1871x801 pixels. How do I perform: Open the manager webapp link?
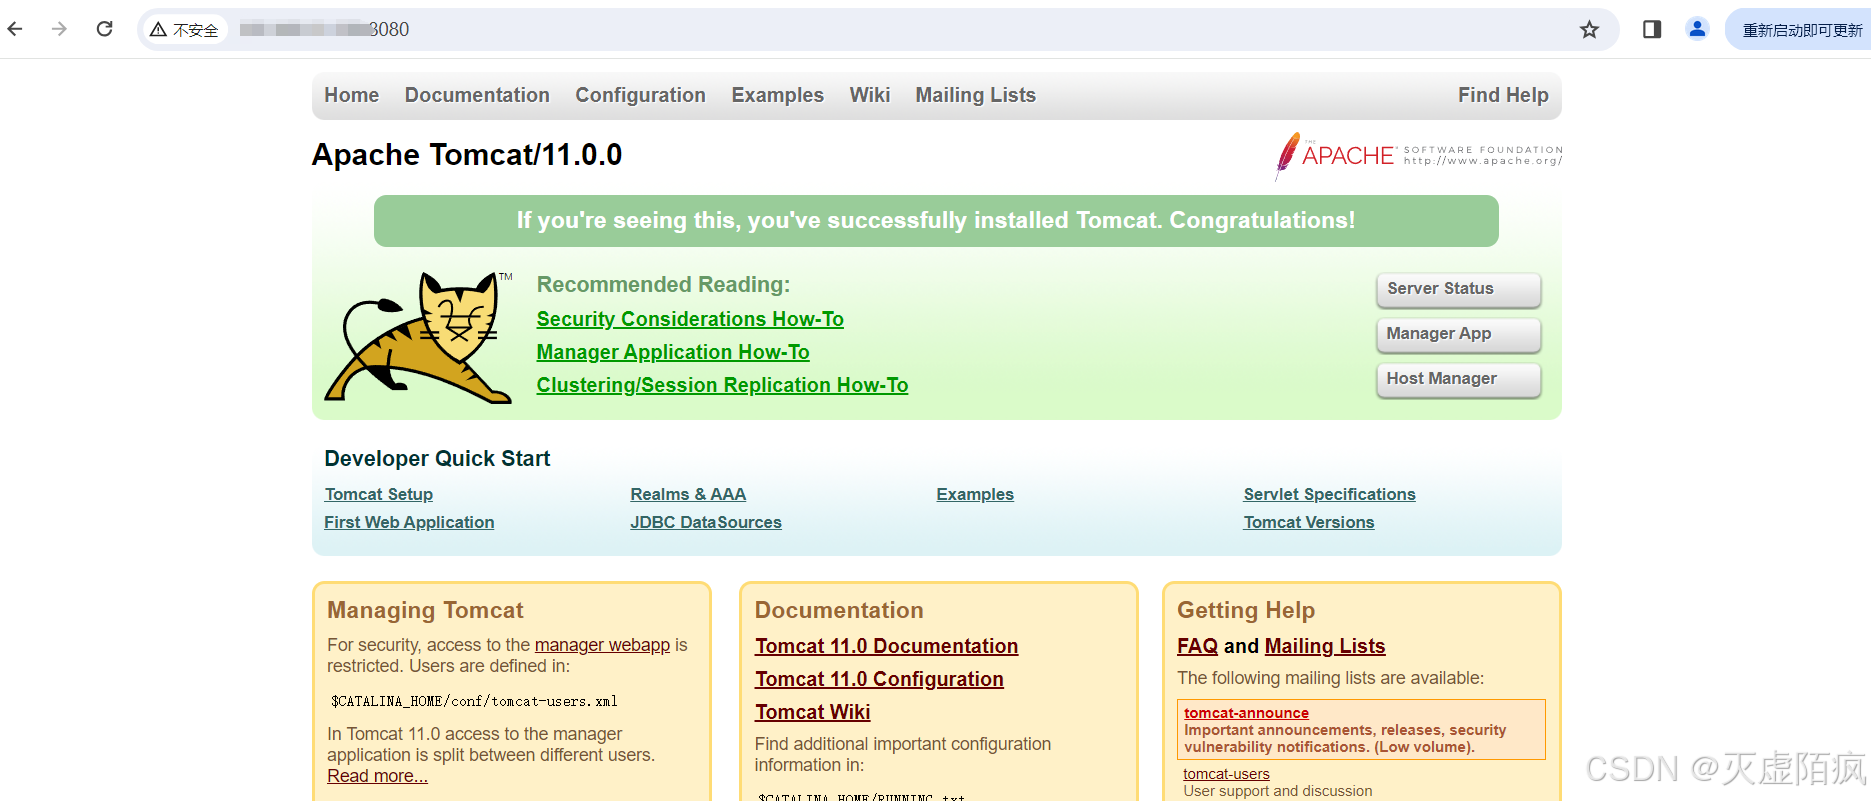(602, 645)
